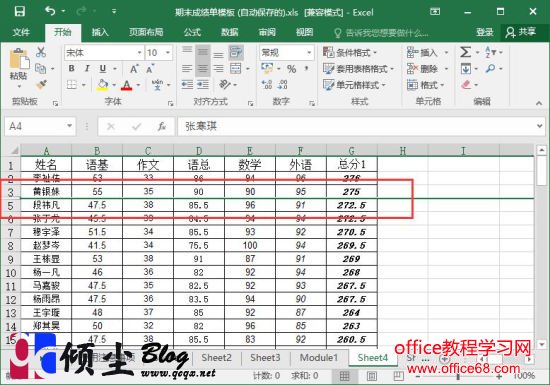Screen dimensions: 550x385
Task: Click Decrease Decimal icon
Action: pos(282,85)
